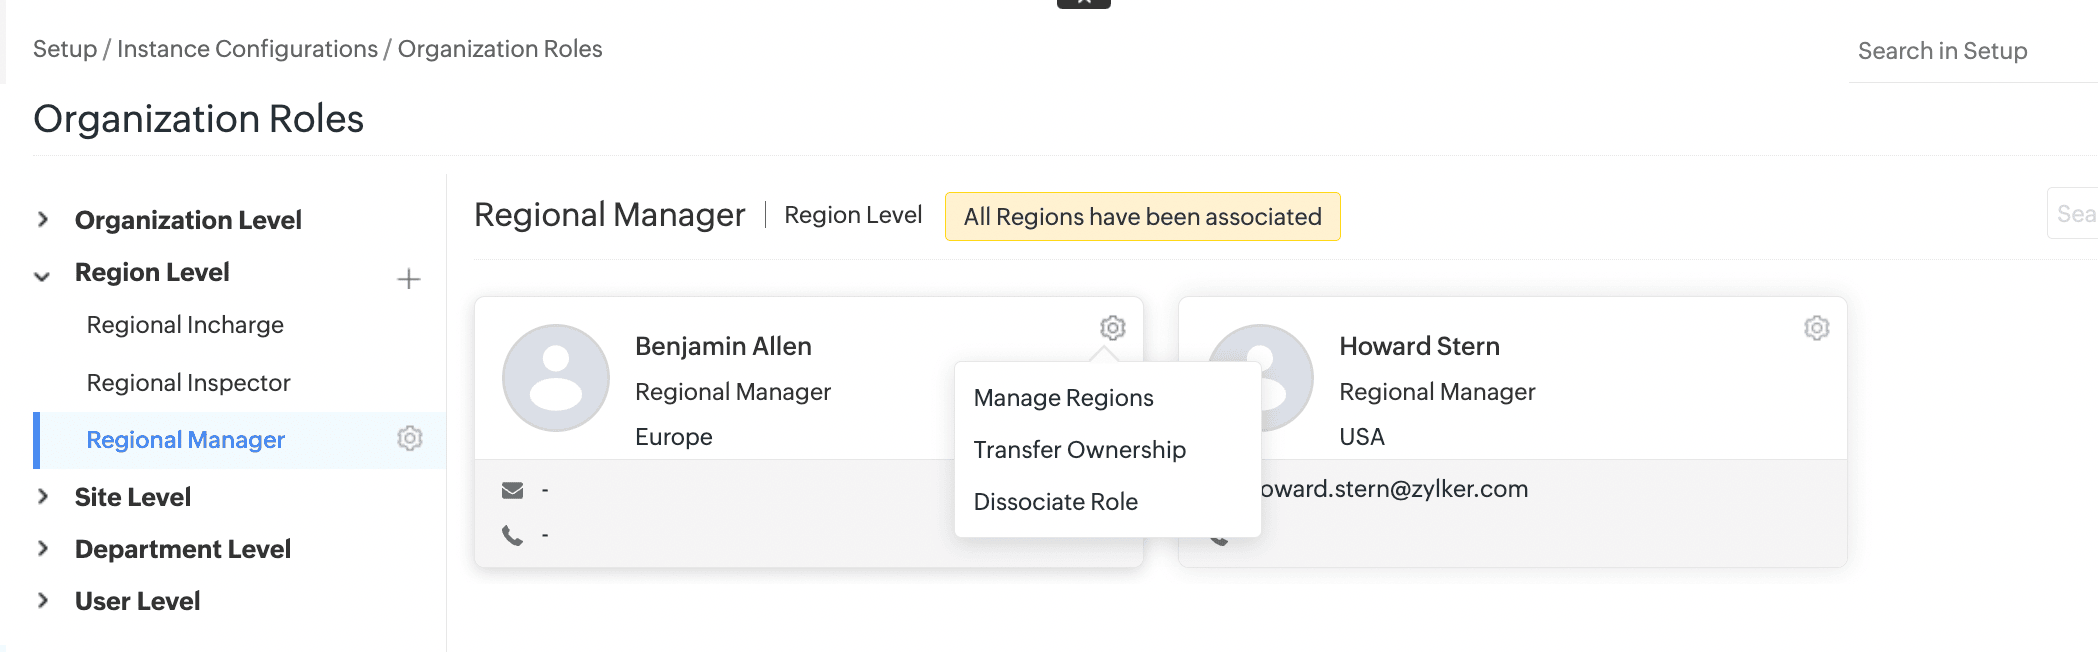Select Manage Regions from the menu
This screenshot has height=652, width=2098.
[1063, 398]
